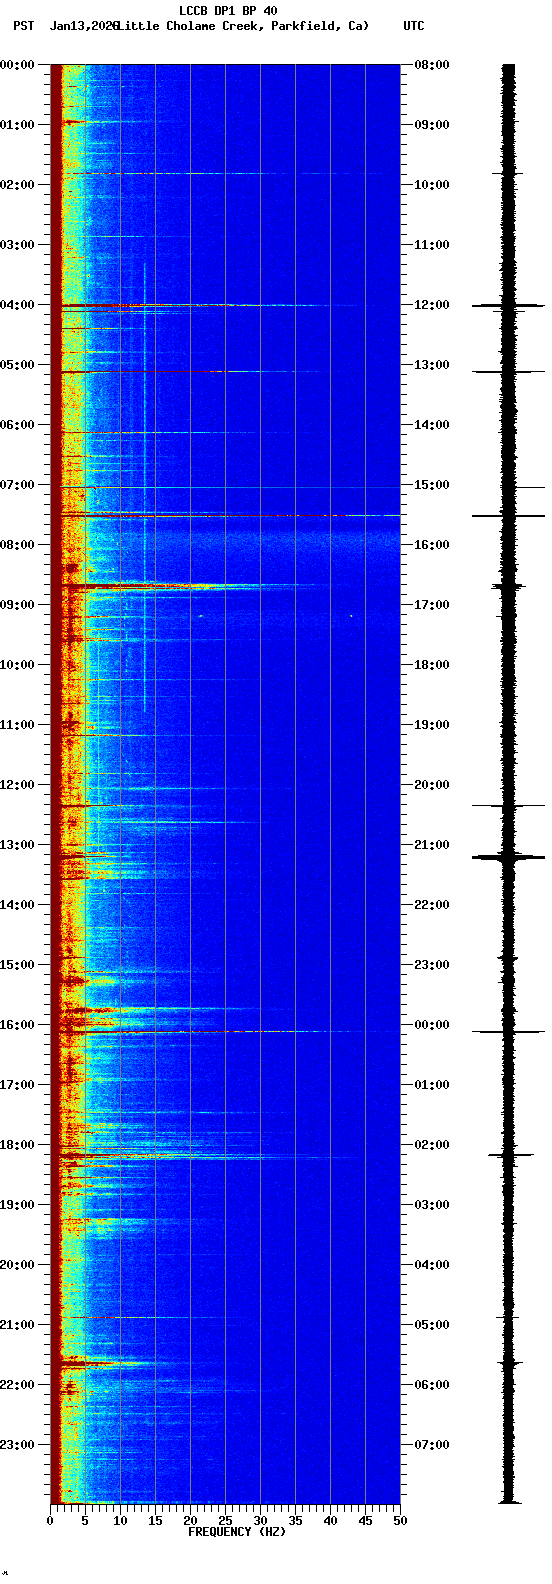552x1584 pixels.
Task: Click the PST time label '04:00'
Action: click(17, 305)
